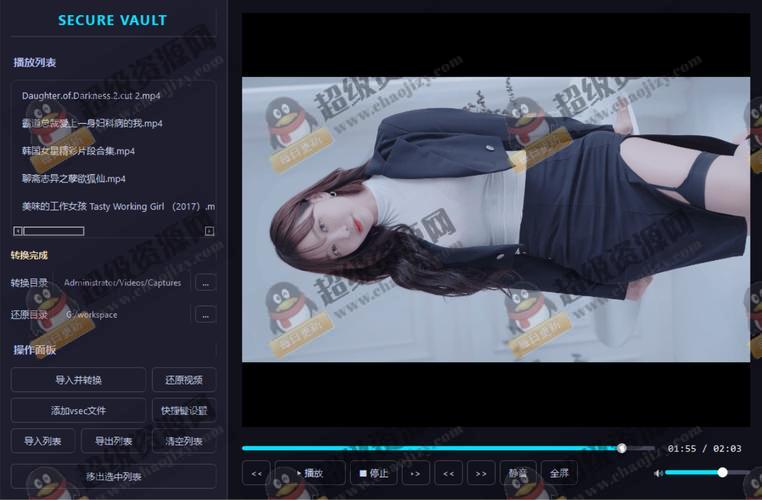Image resolution: width=762 pixels, height=500 pixels.
Task: Toggle 静音 mute button
Action: pos(518,473)
